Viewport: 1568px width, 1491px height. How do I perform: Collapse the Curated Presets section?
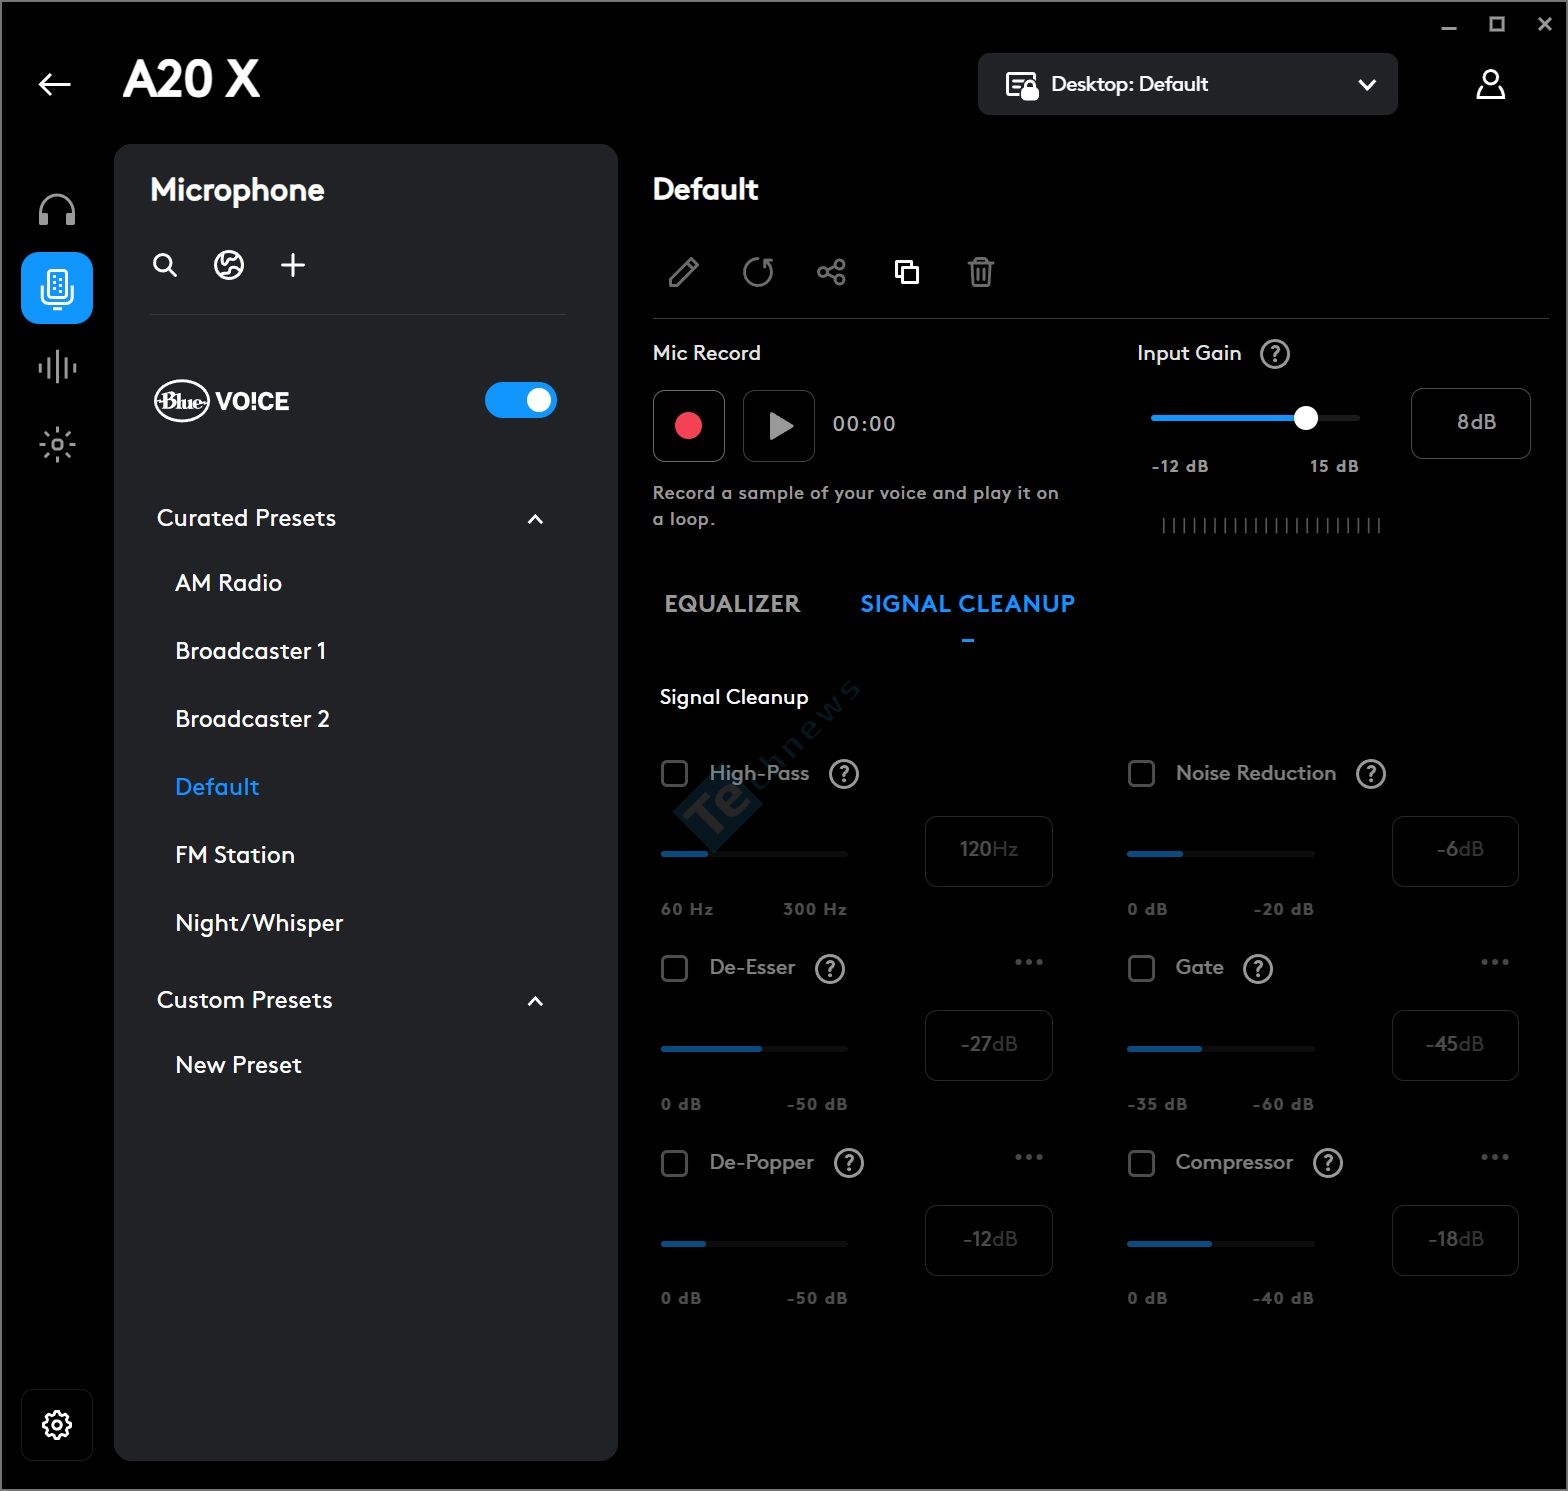pos(535,519)
